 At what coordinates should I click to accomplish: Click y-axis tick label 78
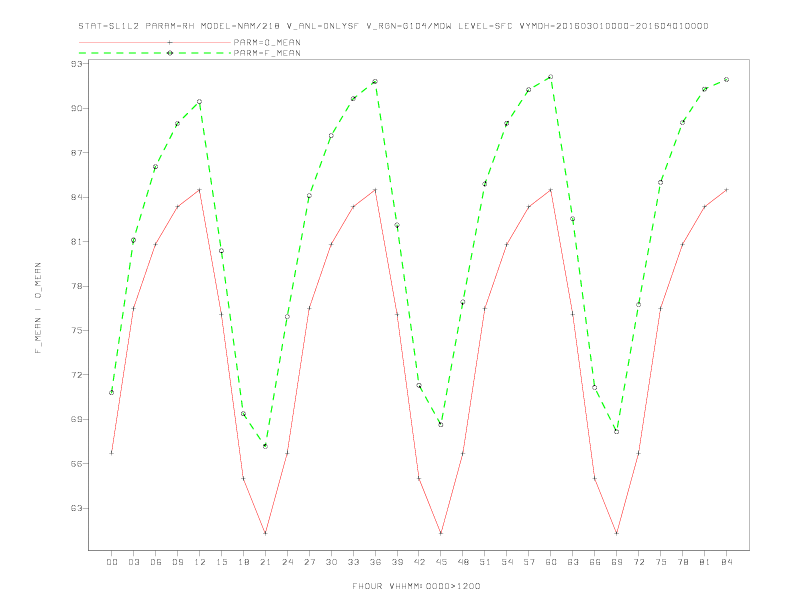pos(77,286)
